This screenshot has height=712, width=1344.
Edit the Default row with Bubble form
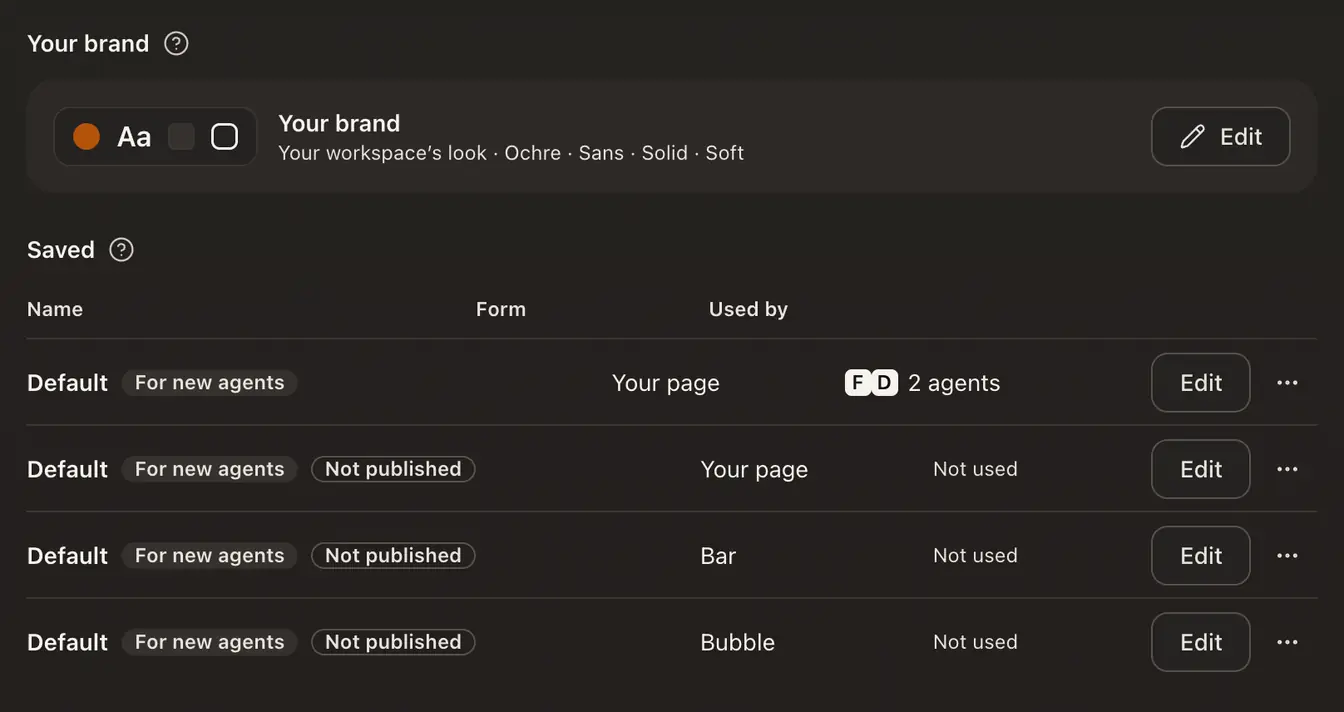[x=1201, y=642]
